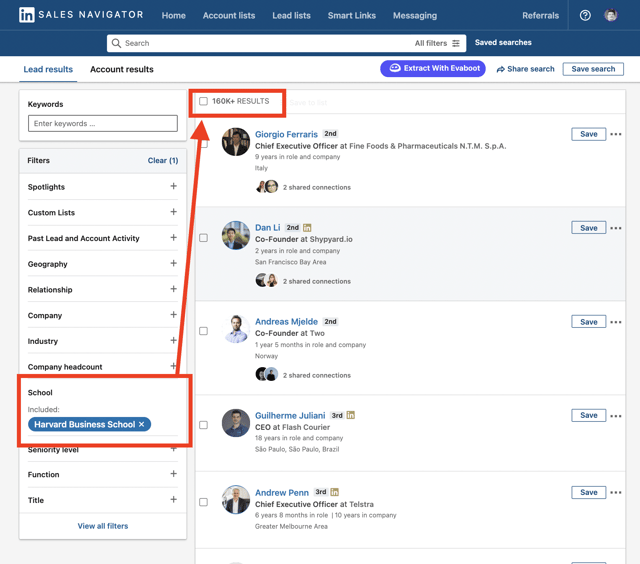Open Lead lists in top menu
Image resolution: width=640 pixels, height=564 pixels.
click(x=291, y=16)
